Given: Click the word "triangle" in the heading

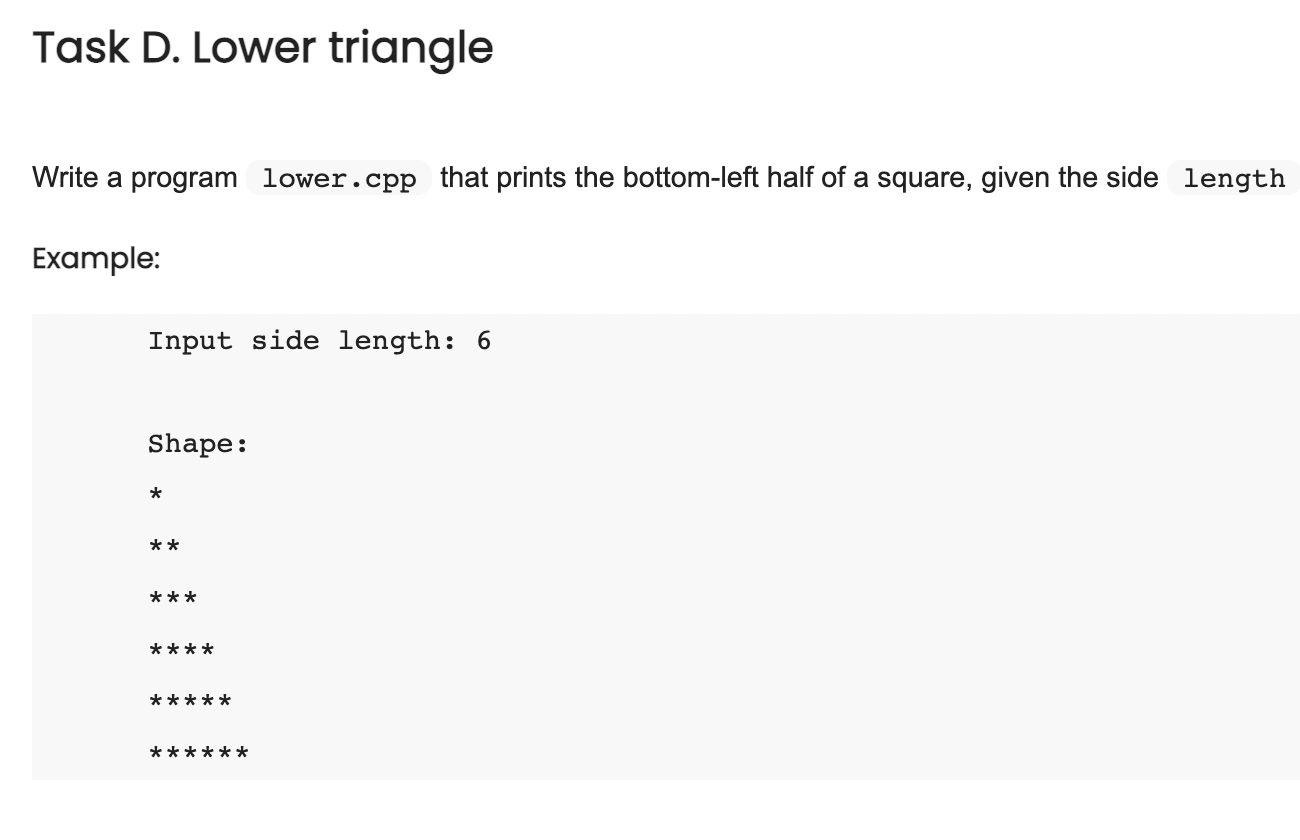Looking at the screenshot, I should coord(411,50).
